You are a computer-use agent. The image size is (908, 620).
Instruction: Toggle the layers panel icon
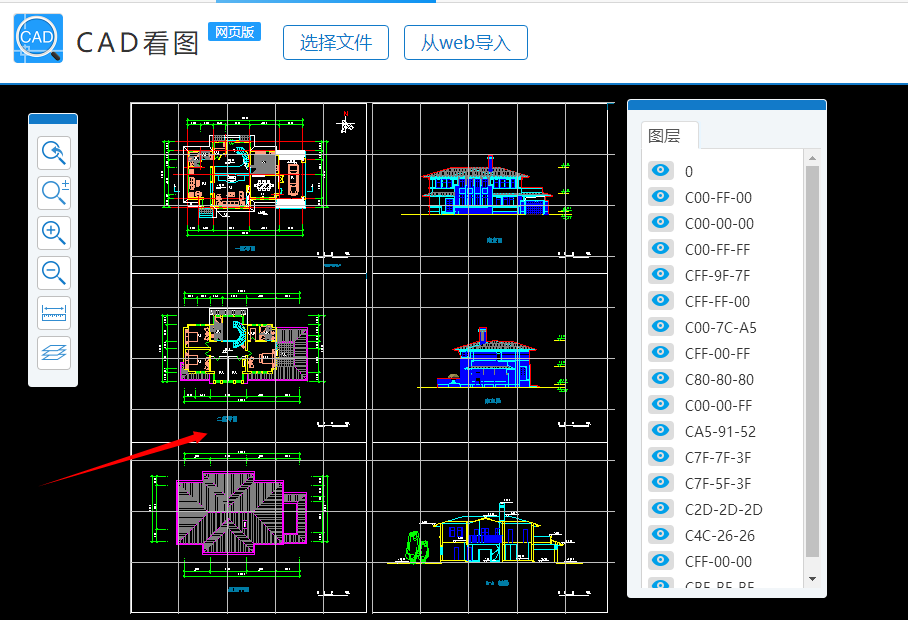pos(54,352)
